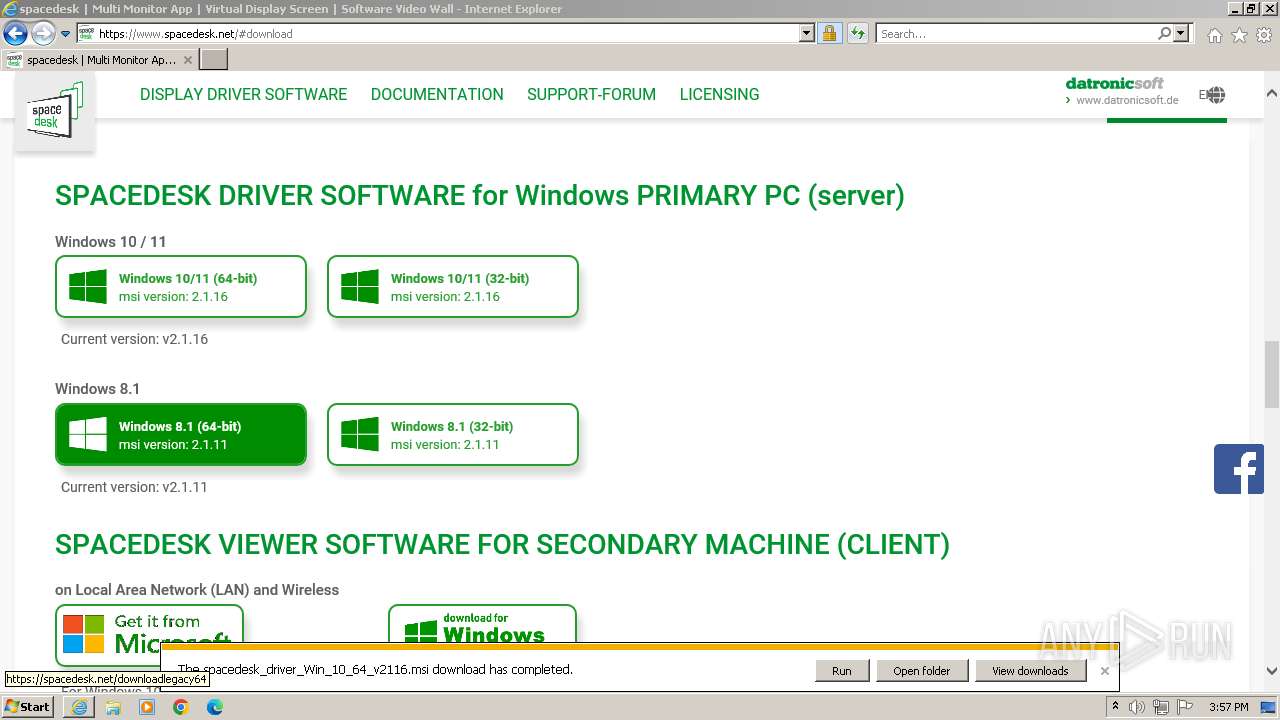The width and height of the screenshot is (1280, 720).
Task: Click the Current version: v2.1.11 text
Action: [134, 487]
